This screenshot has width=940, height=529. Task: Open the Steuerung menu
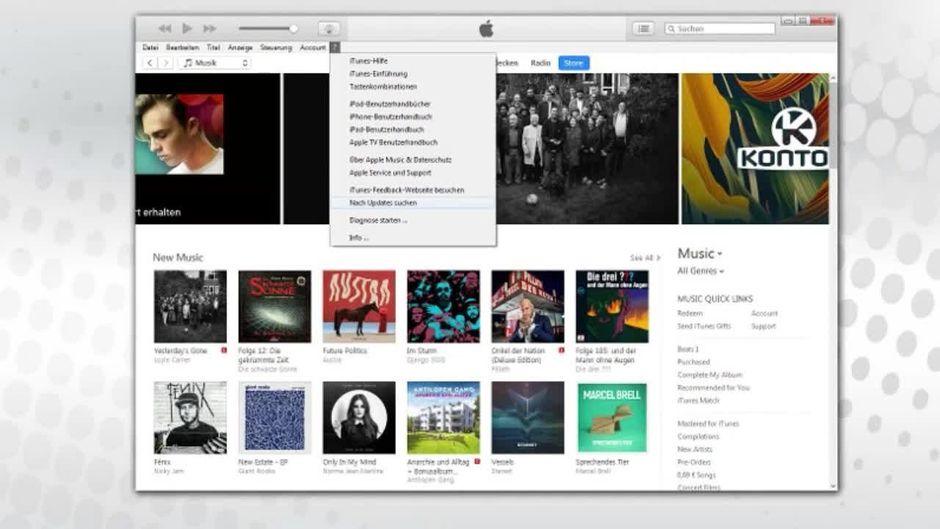pos(276,47)
